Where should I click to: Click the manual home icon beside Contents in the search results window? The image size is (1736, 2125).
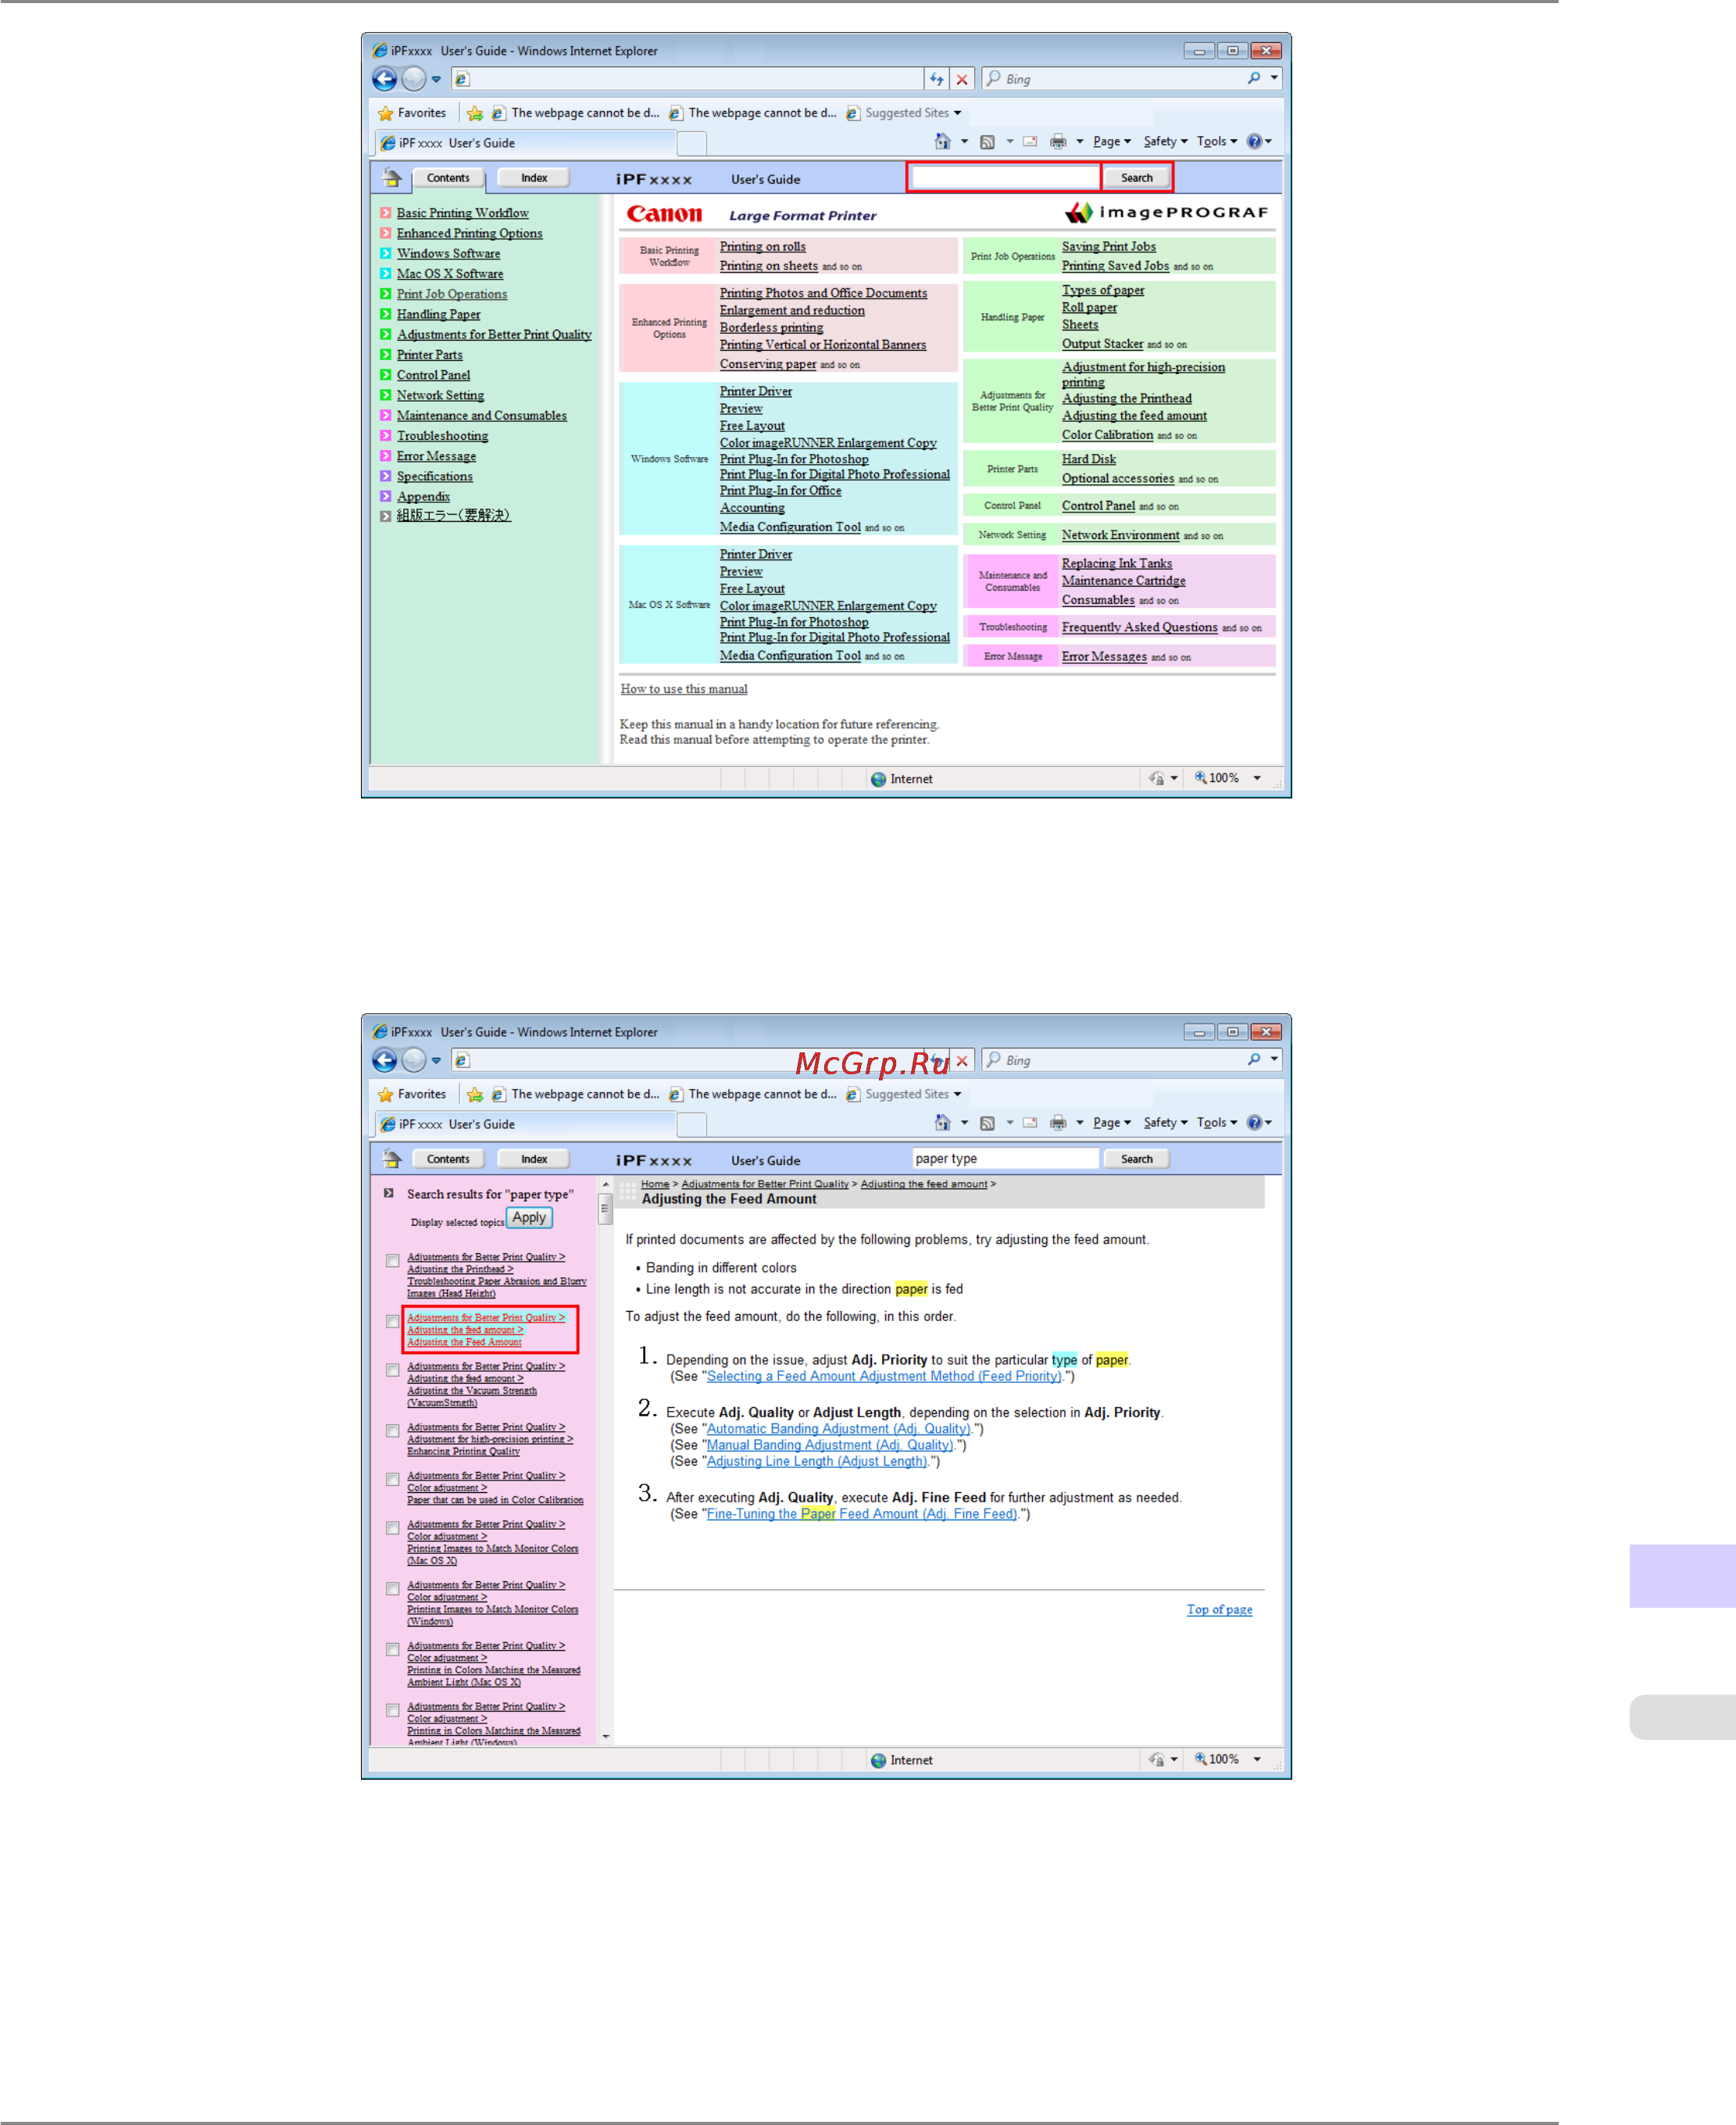point(392,1159)
